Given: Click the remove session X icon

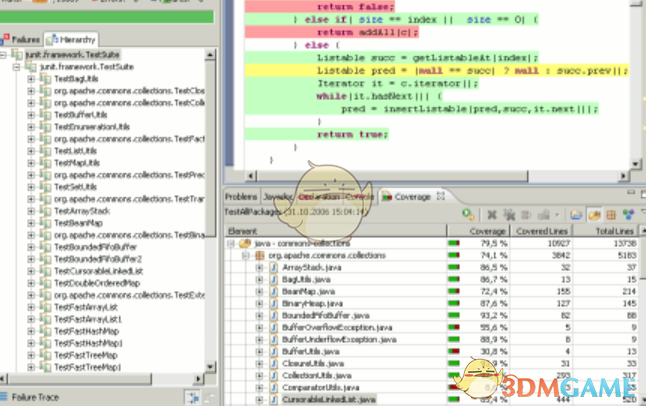Looking at the screenshot, I should 493,214.
